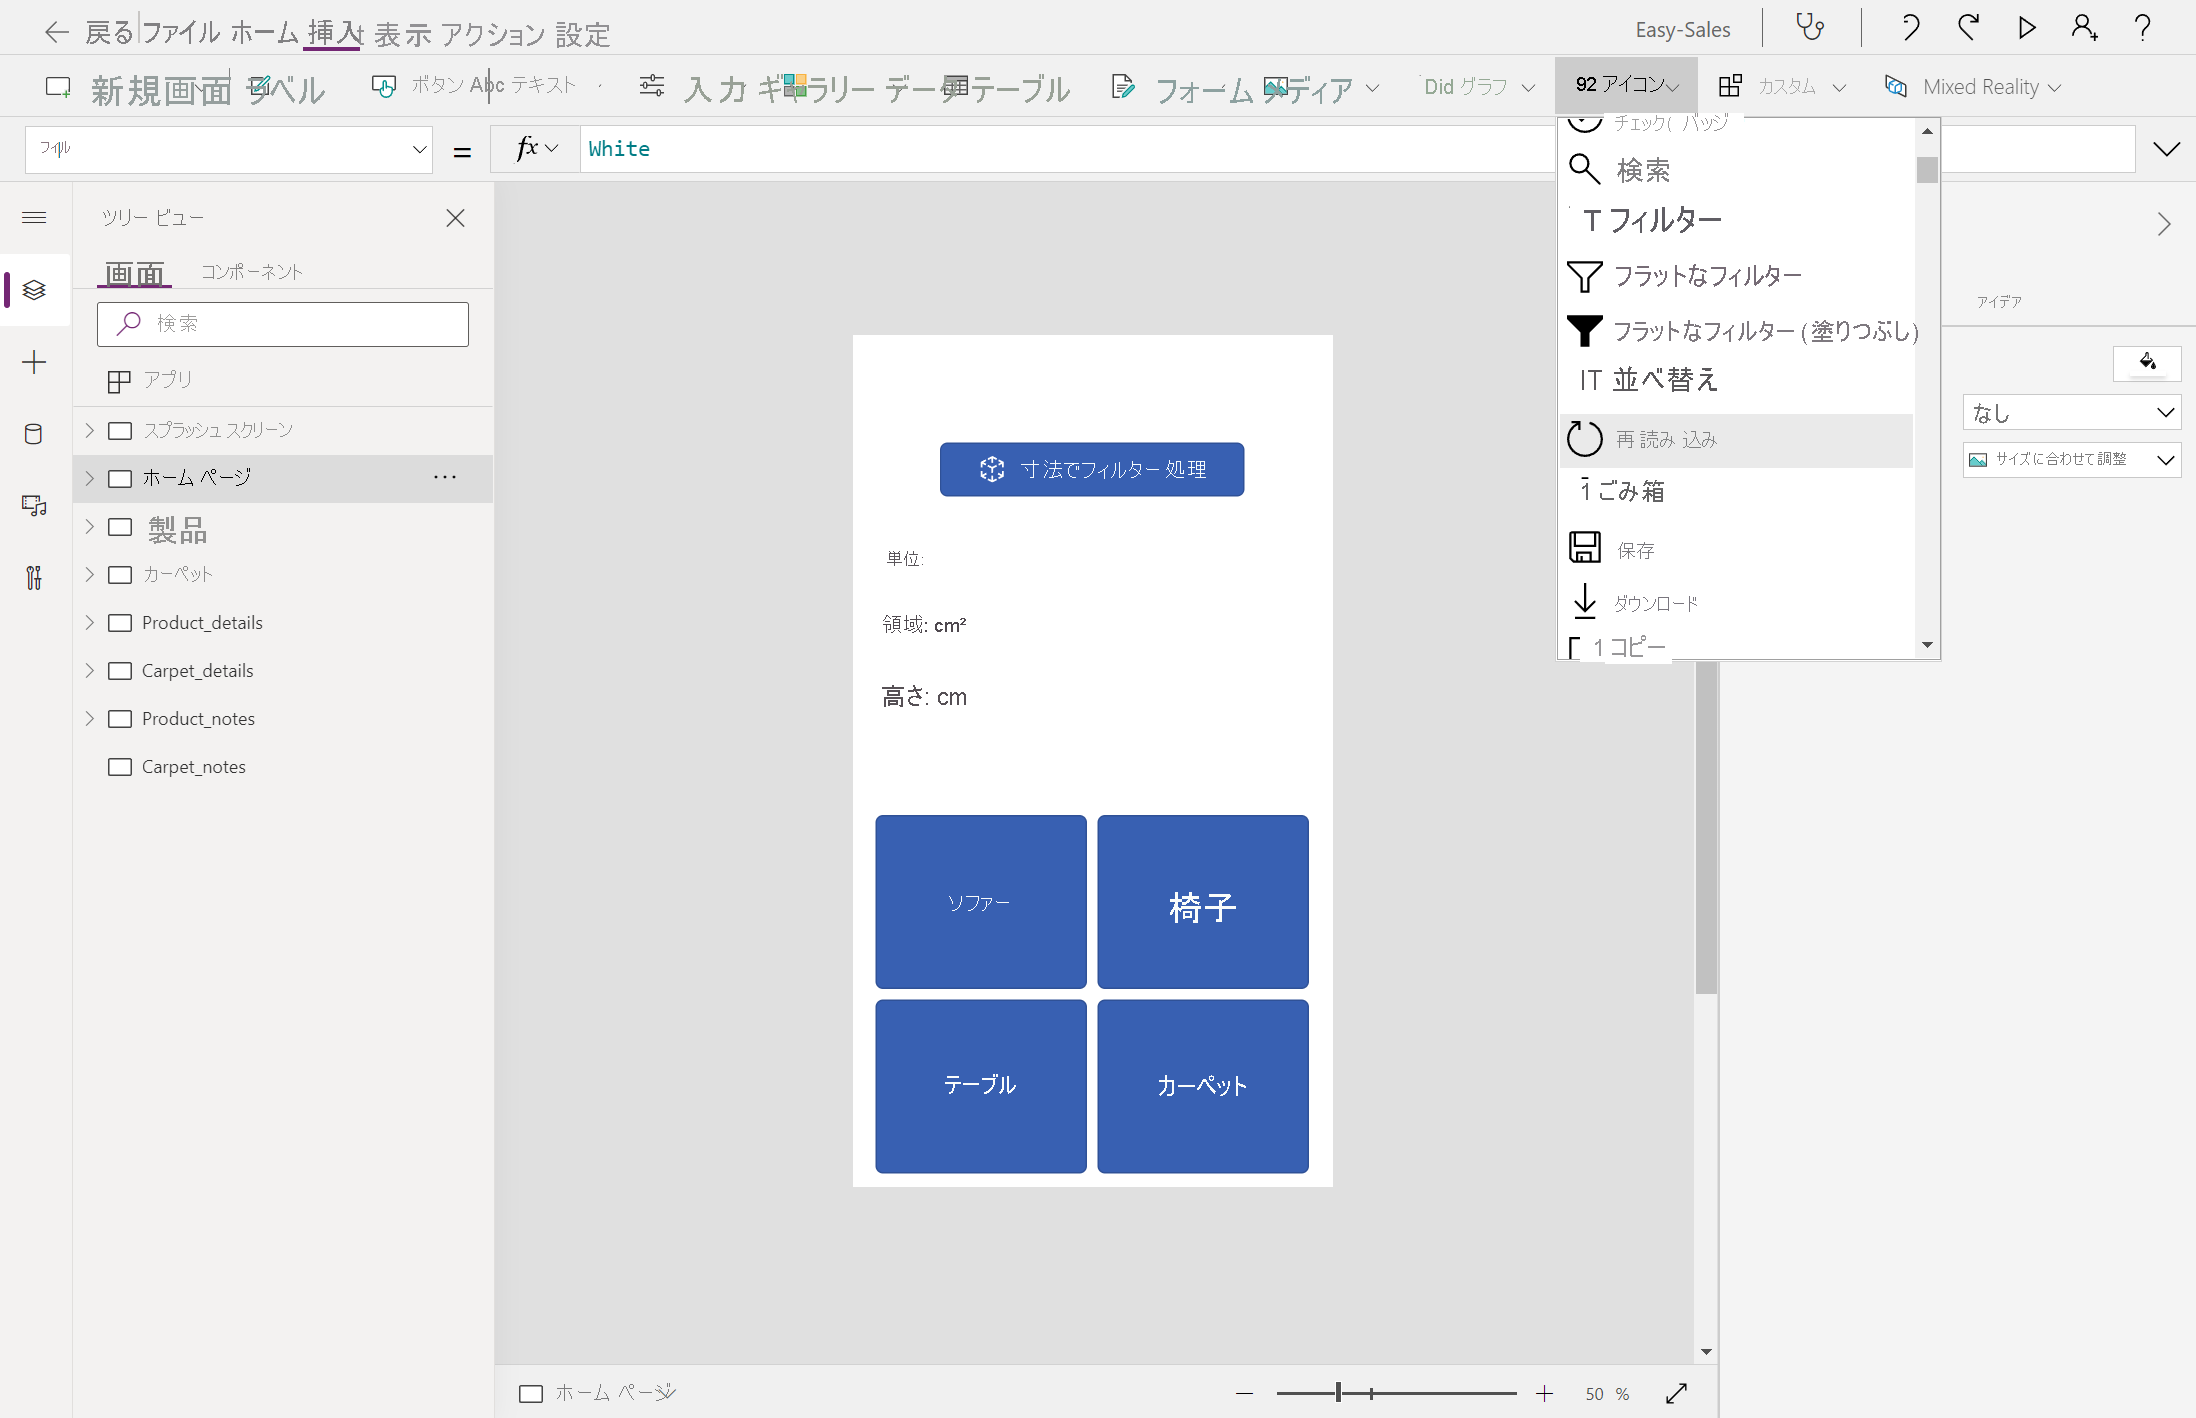
Task: Click the tree view search field
Action: [284, 324]
